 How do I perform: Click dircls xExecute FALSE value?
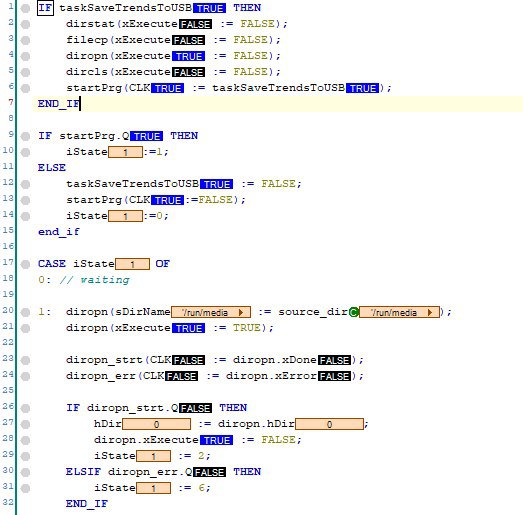coord(188,72)
